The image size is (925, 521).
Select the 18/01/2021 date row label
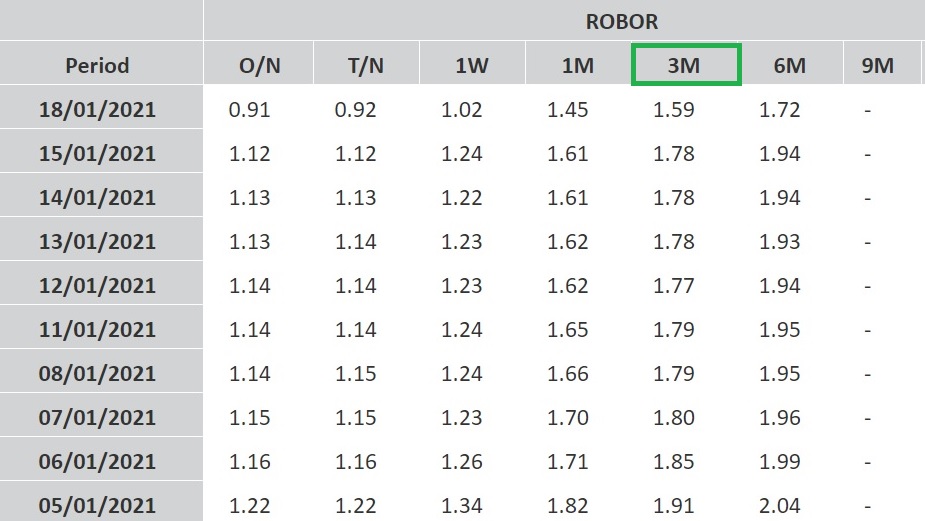click(x=98, y=110)
